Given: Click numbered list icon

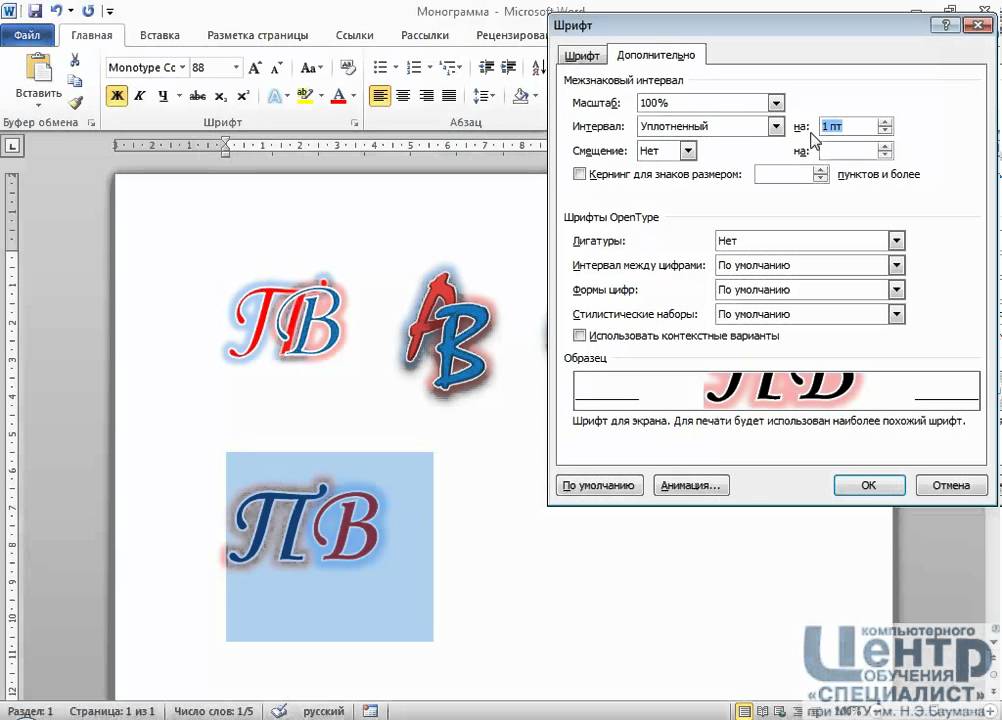Looking at the screenshot, I should (414, 67).
